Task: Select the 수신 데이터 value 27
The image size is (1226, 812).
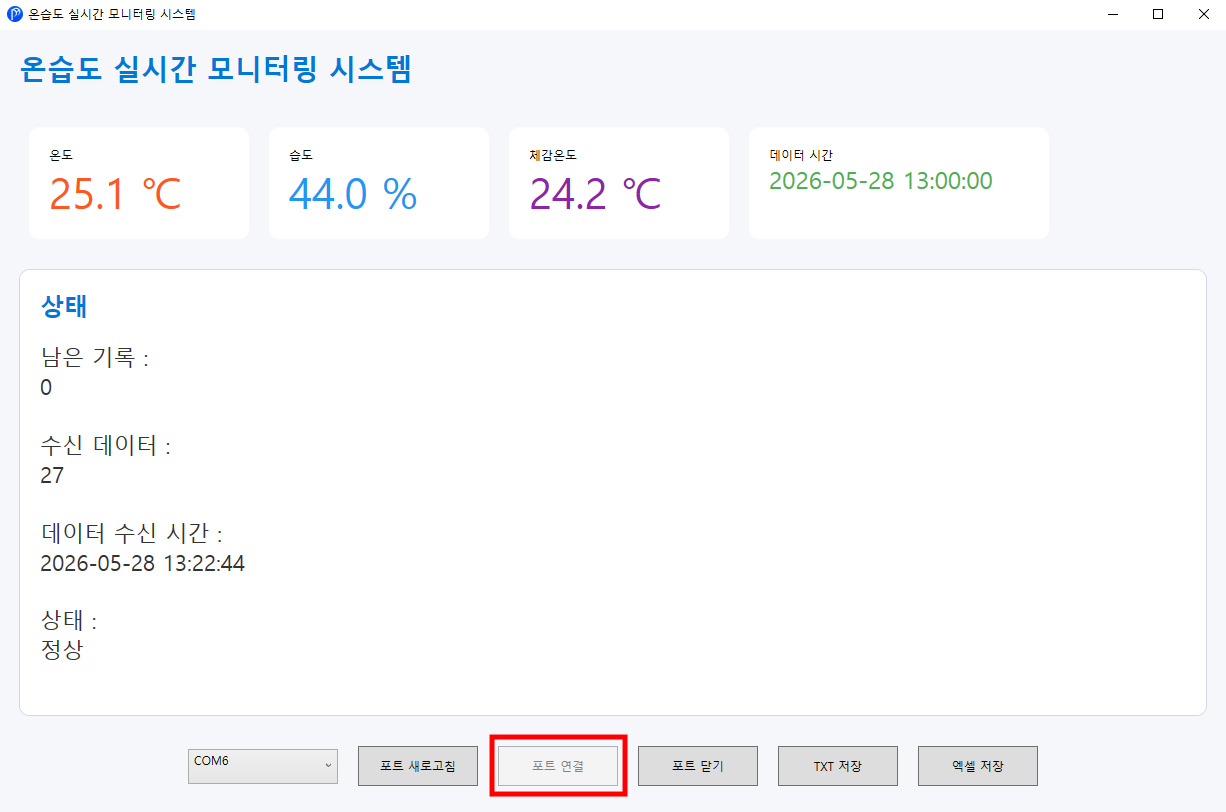Action: tap(52, 476)
